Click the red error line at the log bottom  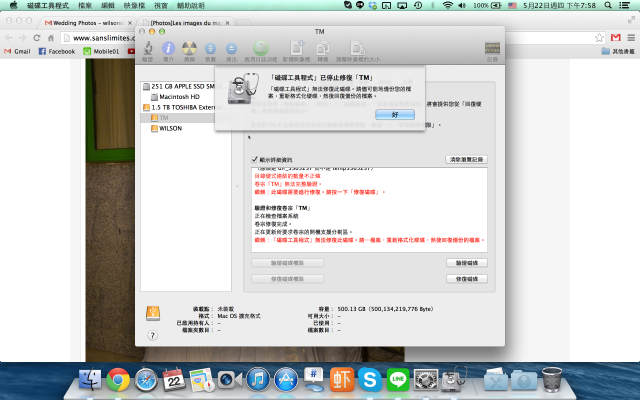click(369, 240)
